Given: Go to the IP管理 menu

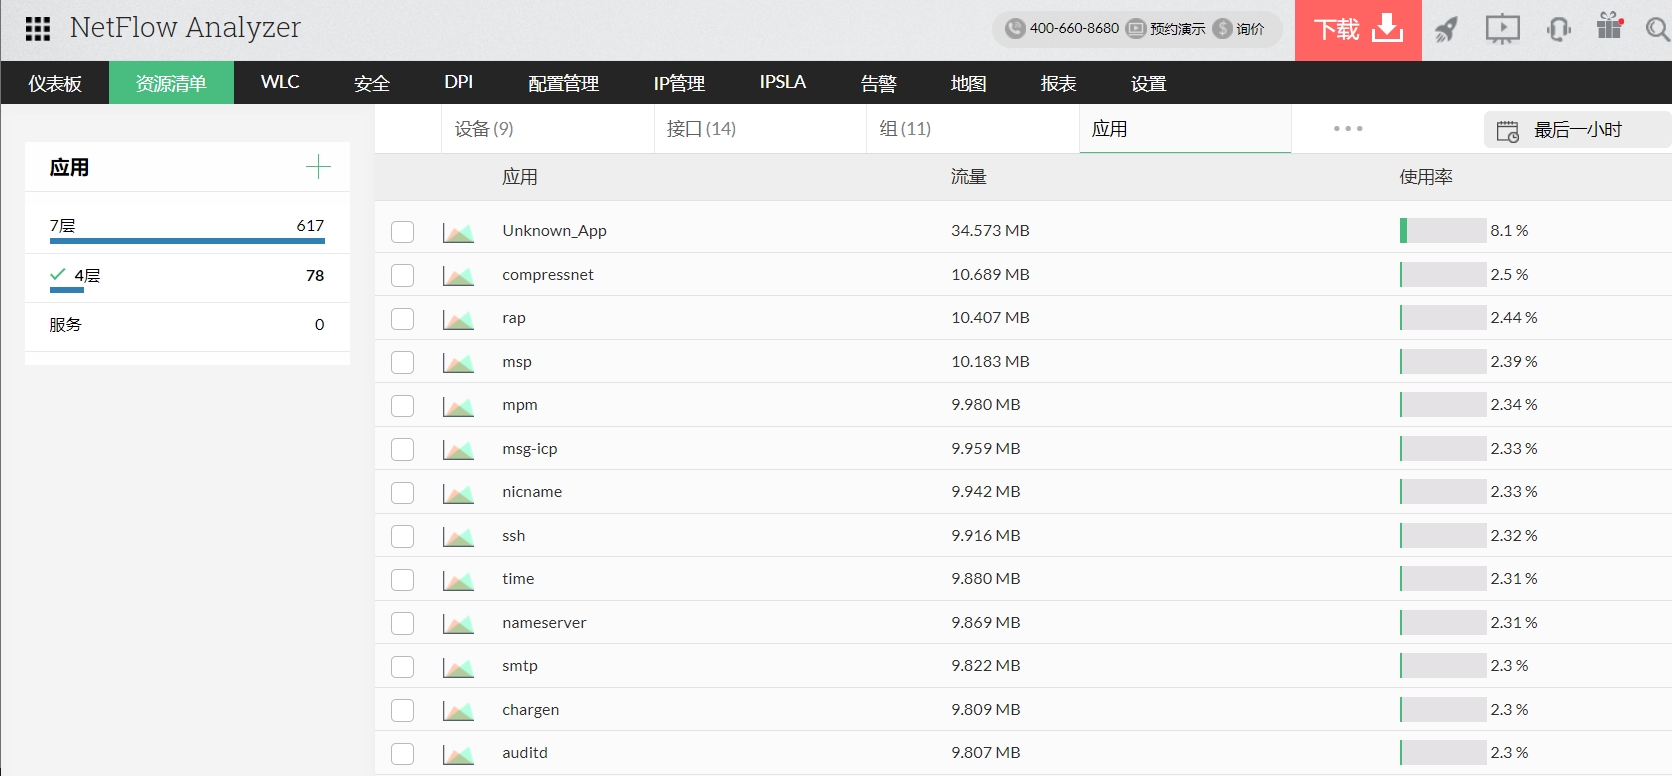Looking at the screenshot, I should point(680,83).
